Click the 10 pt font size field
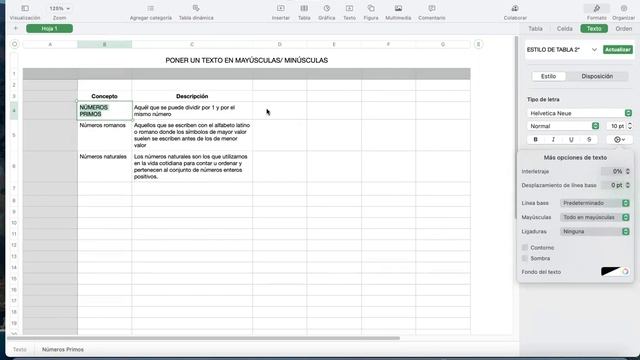640x360 pixels. [x=616, y=126]
